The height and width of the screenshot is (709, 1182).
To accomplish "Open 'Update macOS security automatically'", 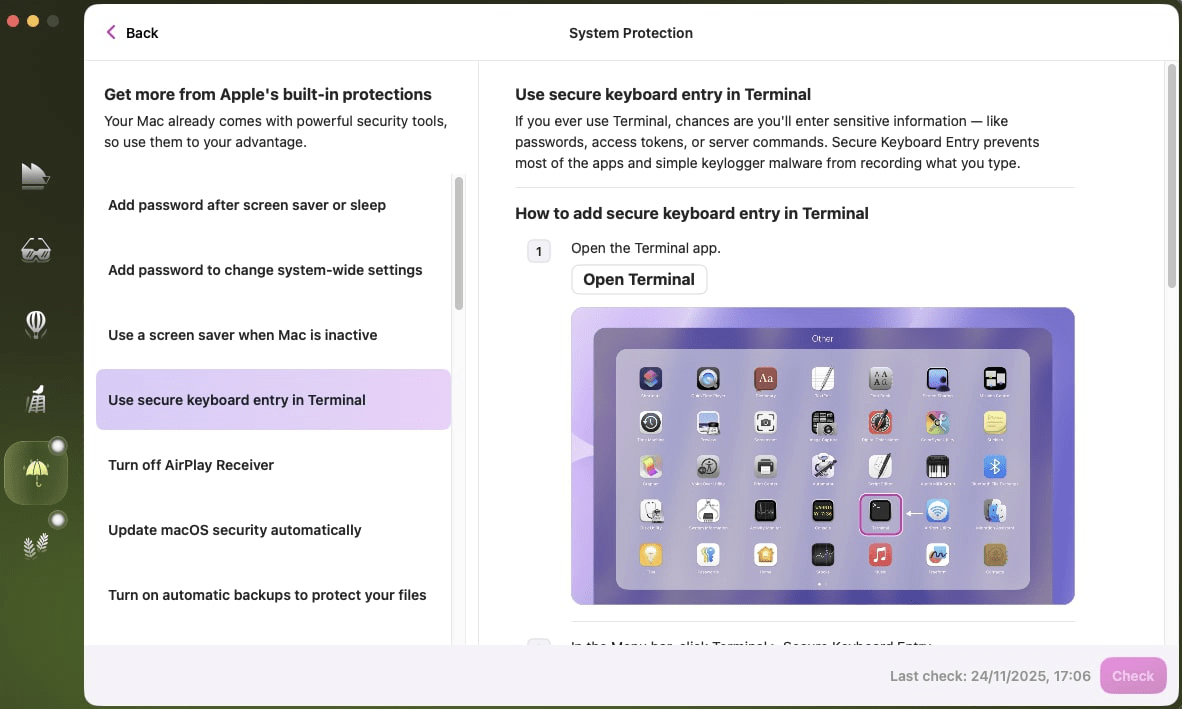I will (x=235, y=529).
